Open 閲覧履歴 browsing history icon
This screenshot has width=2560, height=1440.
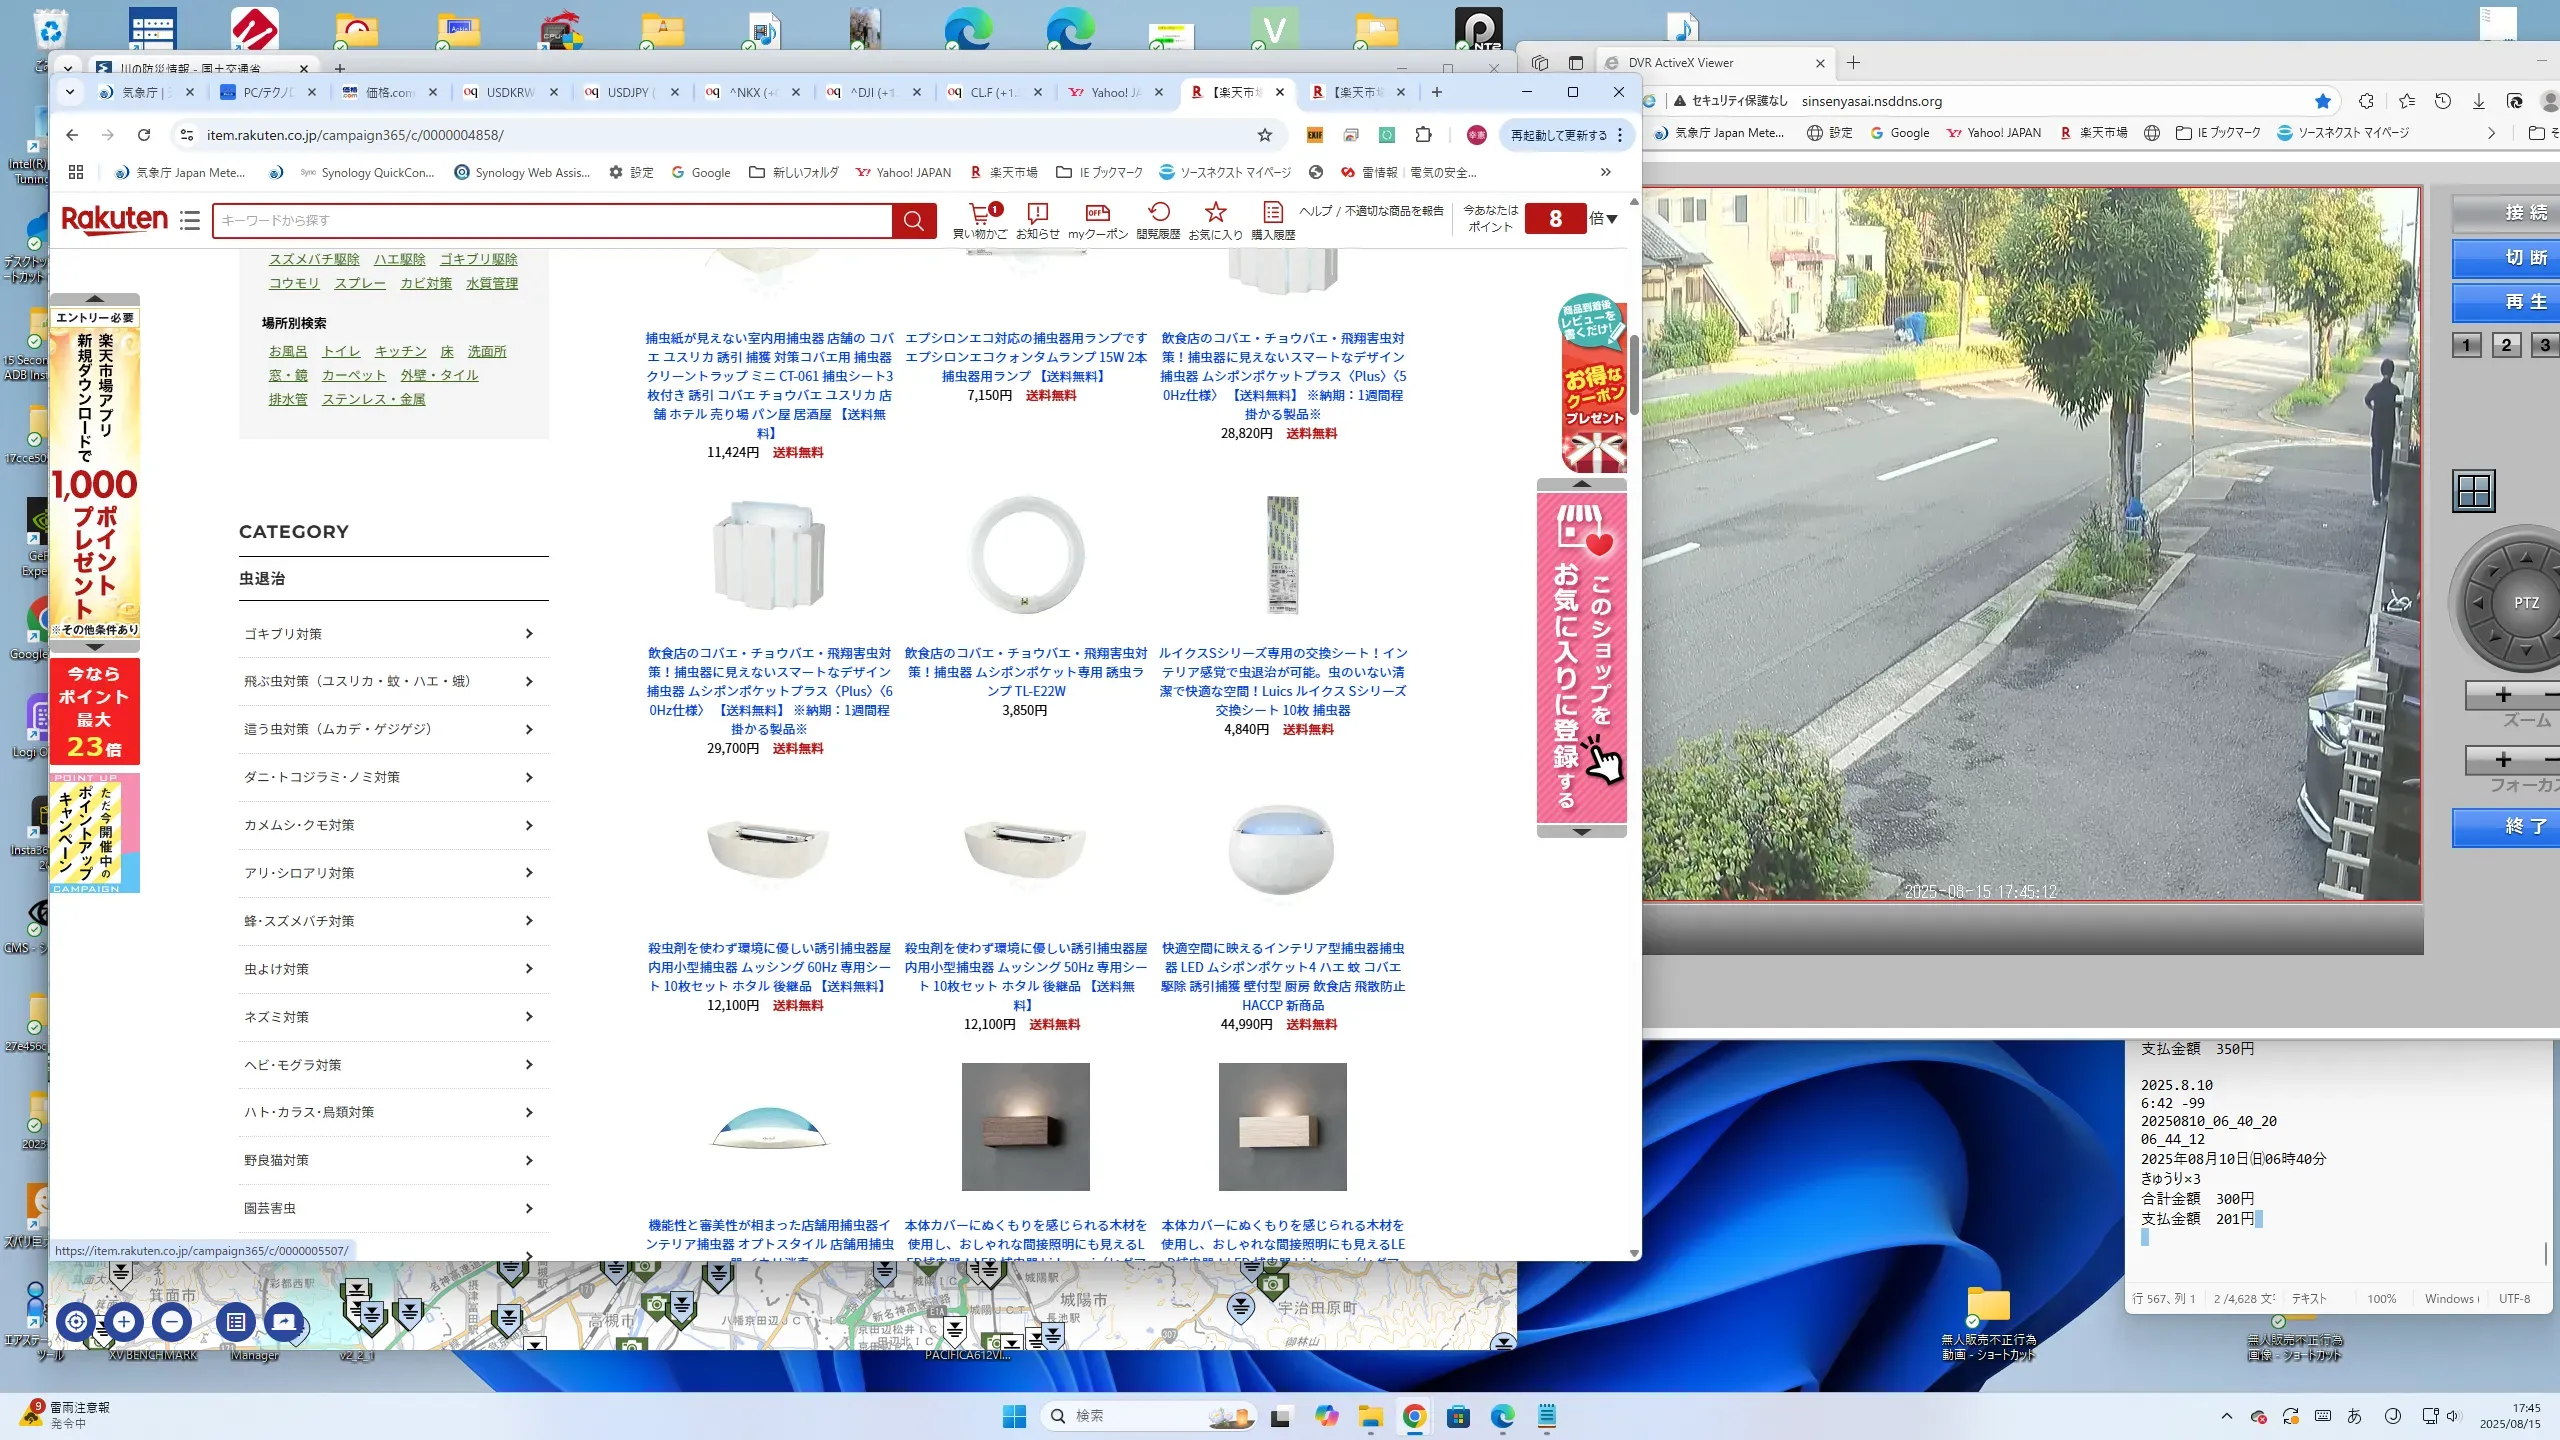point(1158,213)
